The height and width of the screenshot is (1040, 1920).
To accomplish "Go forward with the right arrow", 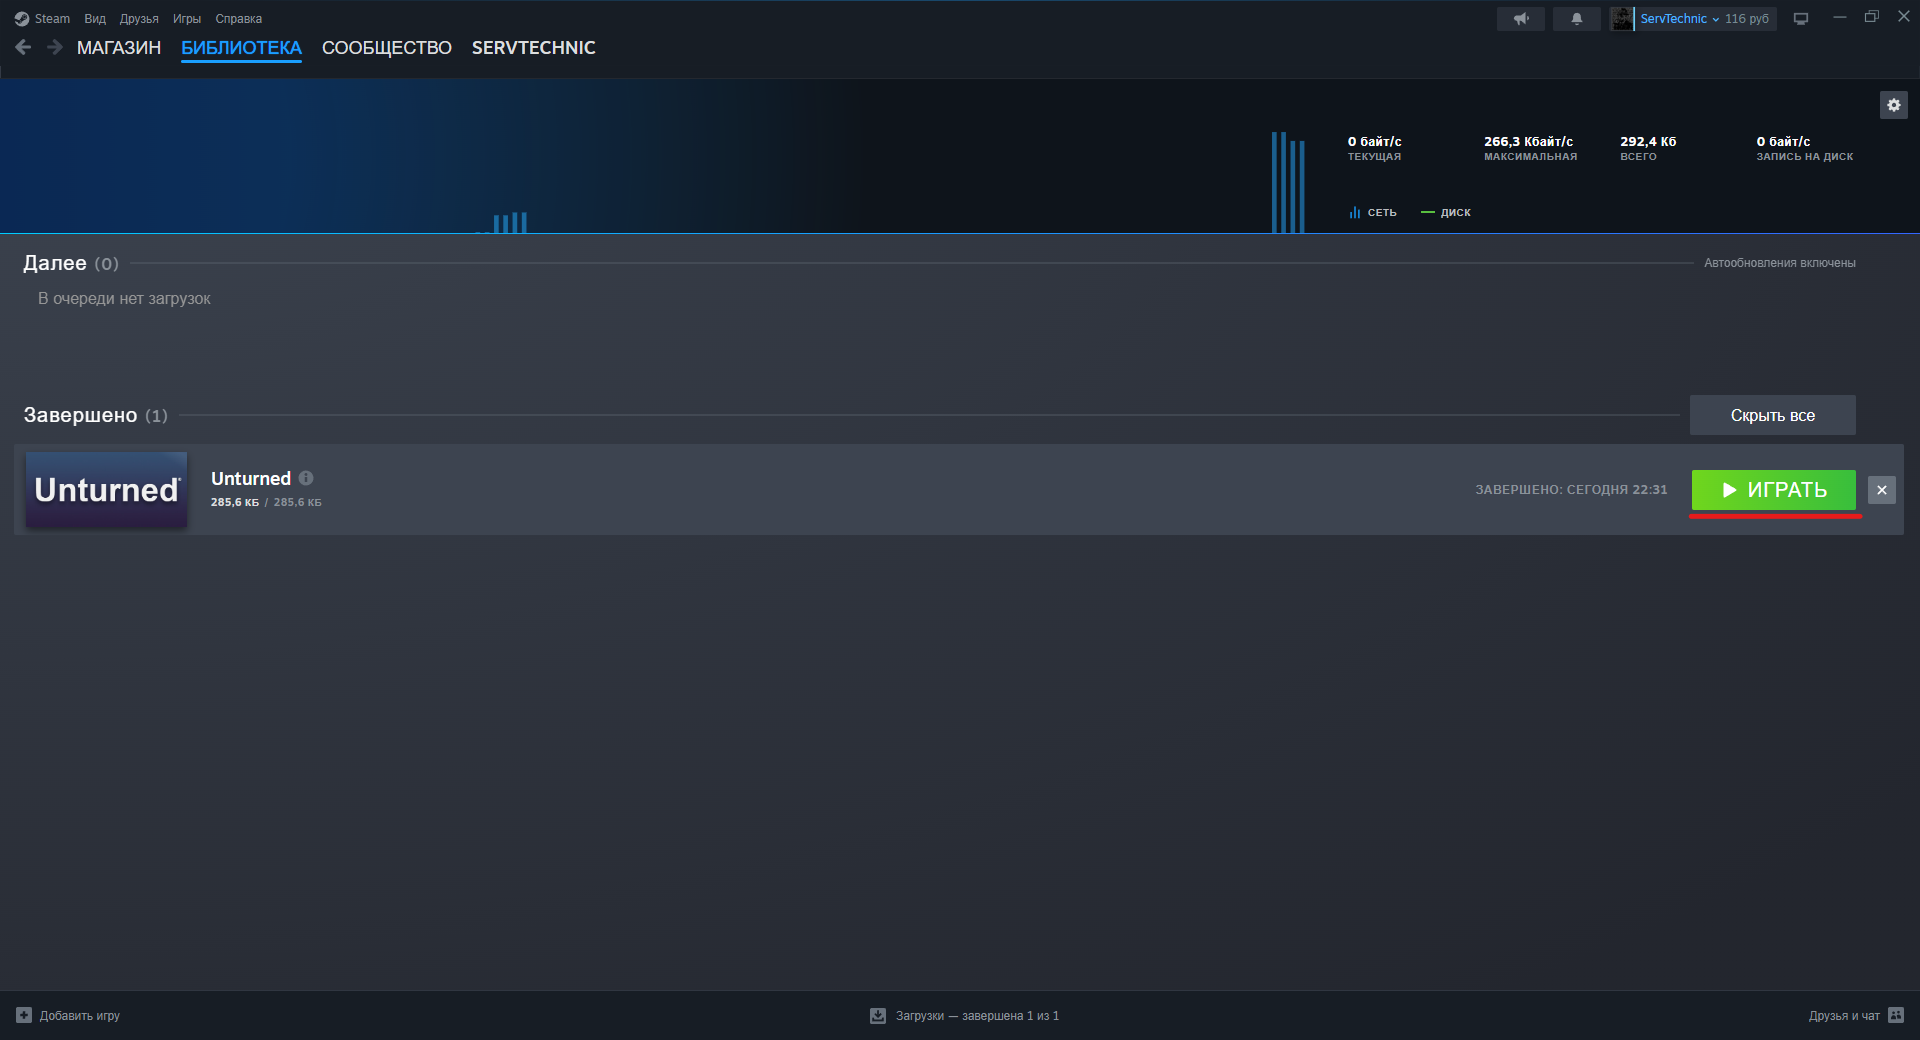I will click(55, 47).
